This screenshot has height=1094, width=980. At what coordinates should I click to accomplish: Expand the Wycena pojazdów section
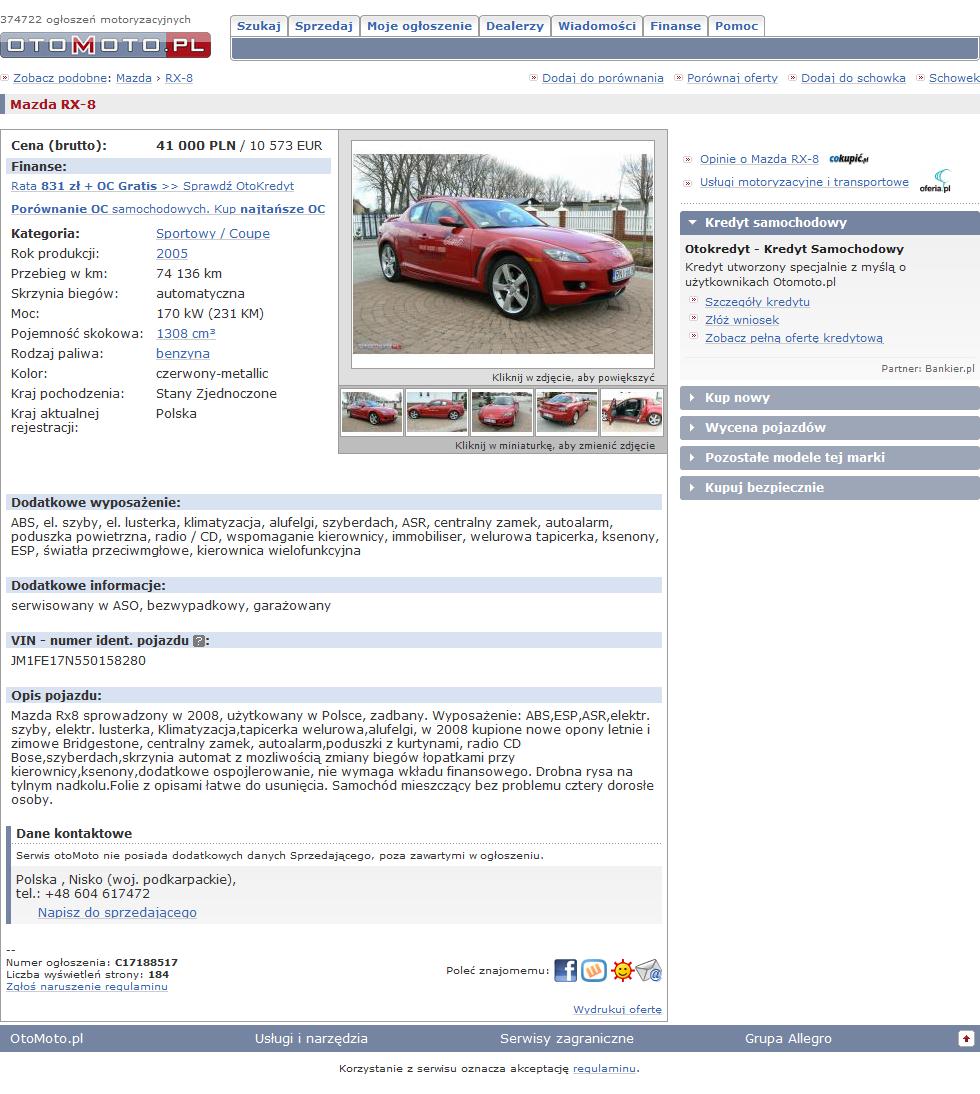click(x=829, y=428)
